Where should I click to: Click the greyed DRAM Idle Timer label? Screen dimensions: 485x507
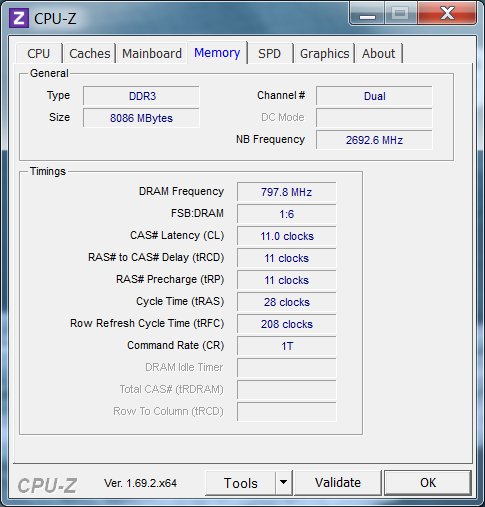[x=184, y=367]
